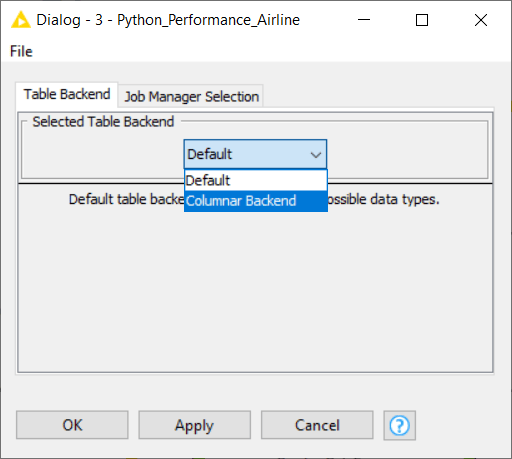Choose Default from the dropdown list
Screen dimensions: 512x459
pos(256,180)
